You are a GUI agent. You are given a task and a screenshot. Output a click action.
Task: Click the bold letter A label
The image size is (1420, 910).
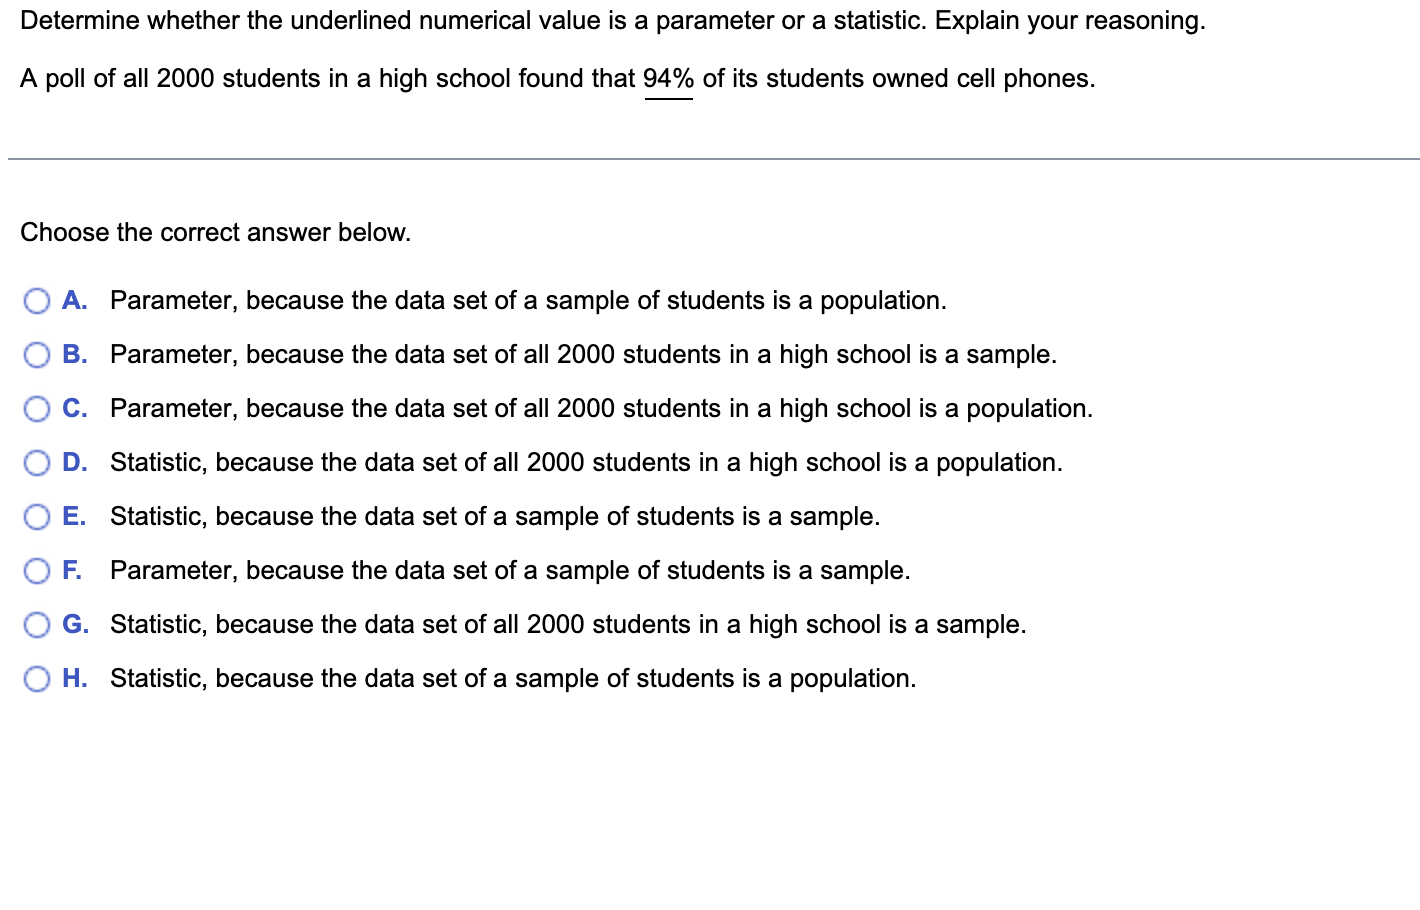coord(74,300)
